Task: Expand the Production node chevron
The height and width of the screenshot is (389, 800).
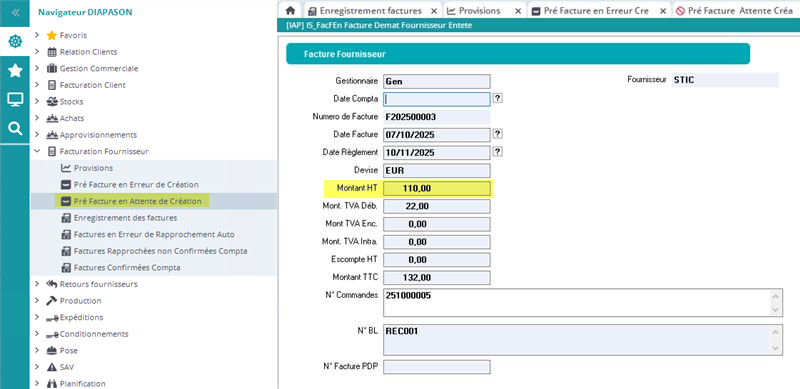Action: 37,301
